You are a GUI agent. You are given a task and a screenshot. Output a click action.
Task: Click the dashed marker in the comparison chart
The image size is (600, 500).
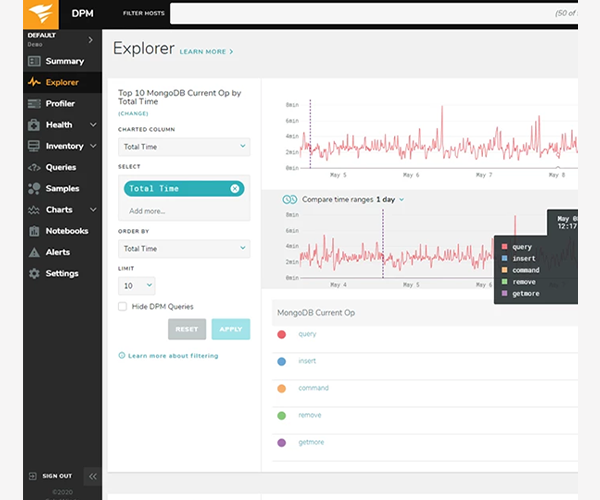click(383, 244)
